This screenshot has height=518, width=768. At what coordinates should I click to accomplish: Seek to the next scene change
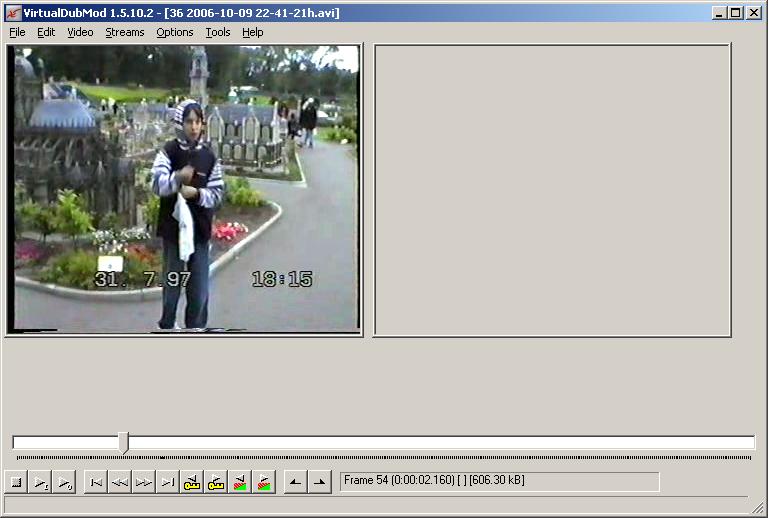pyautogui.click(x=264, y=482)
